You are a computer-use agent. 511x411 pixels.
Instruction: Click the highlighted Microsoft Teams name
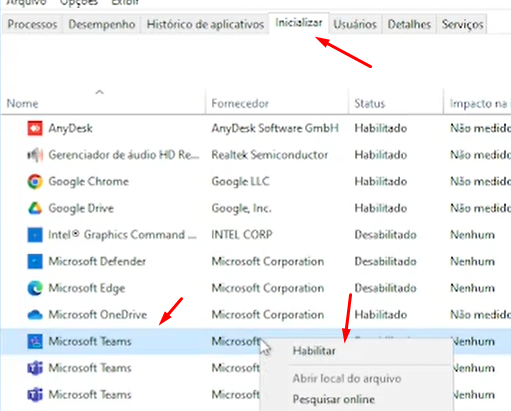90,341
